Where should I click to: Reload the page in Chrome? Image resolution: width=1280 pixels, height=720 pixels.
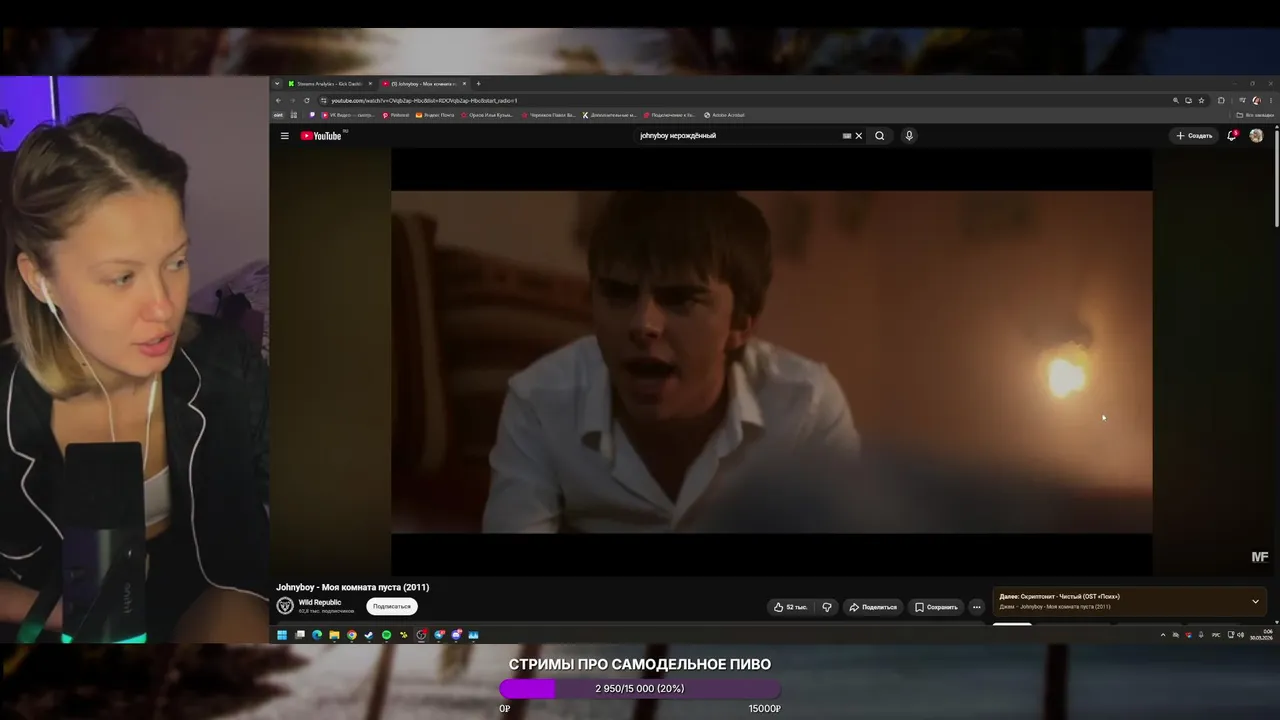307,101
